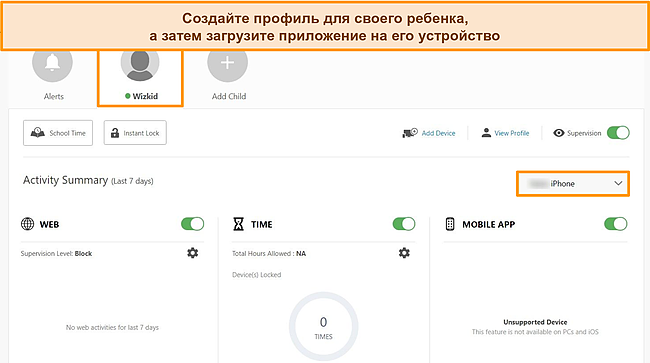Click the School Time button
This screenshot has height=363, width=650.
point(58,133)
